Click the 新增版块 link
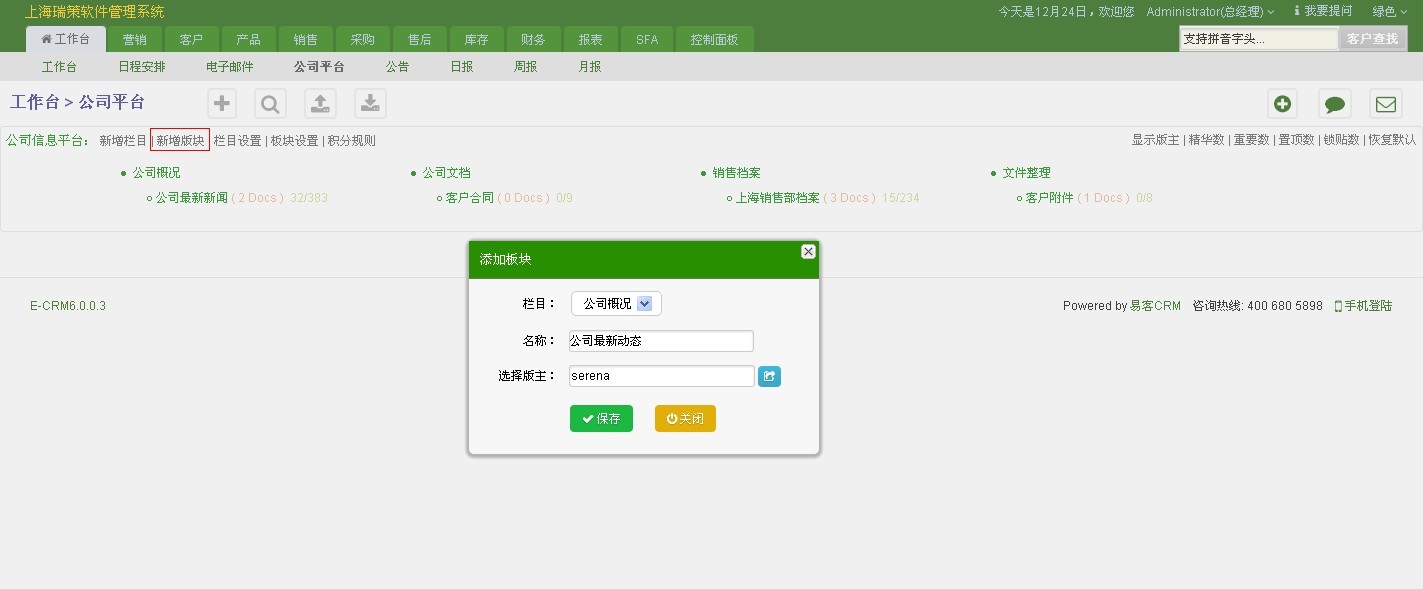 [x=180, y=141]
